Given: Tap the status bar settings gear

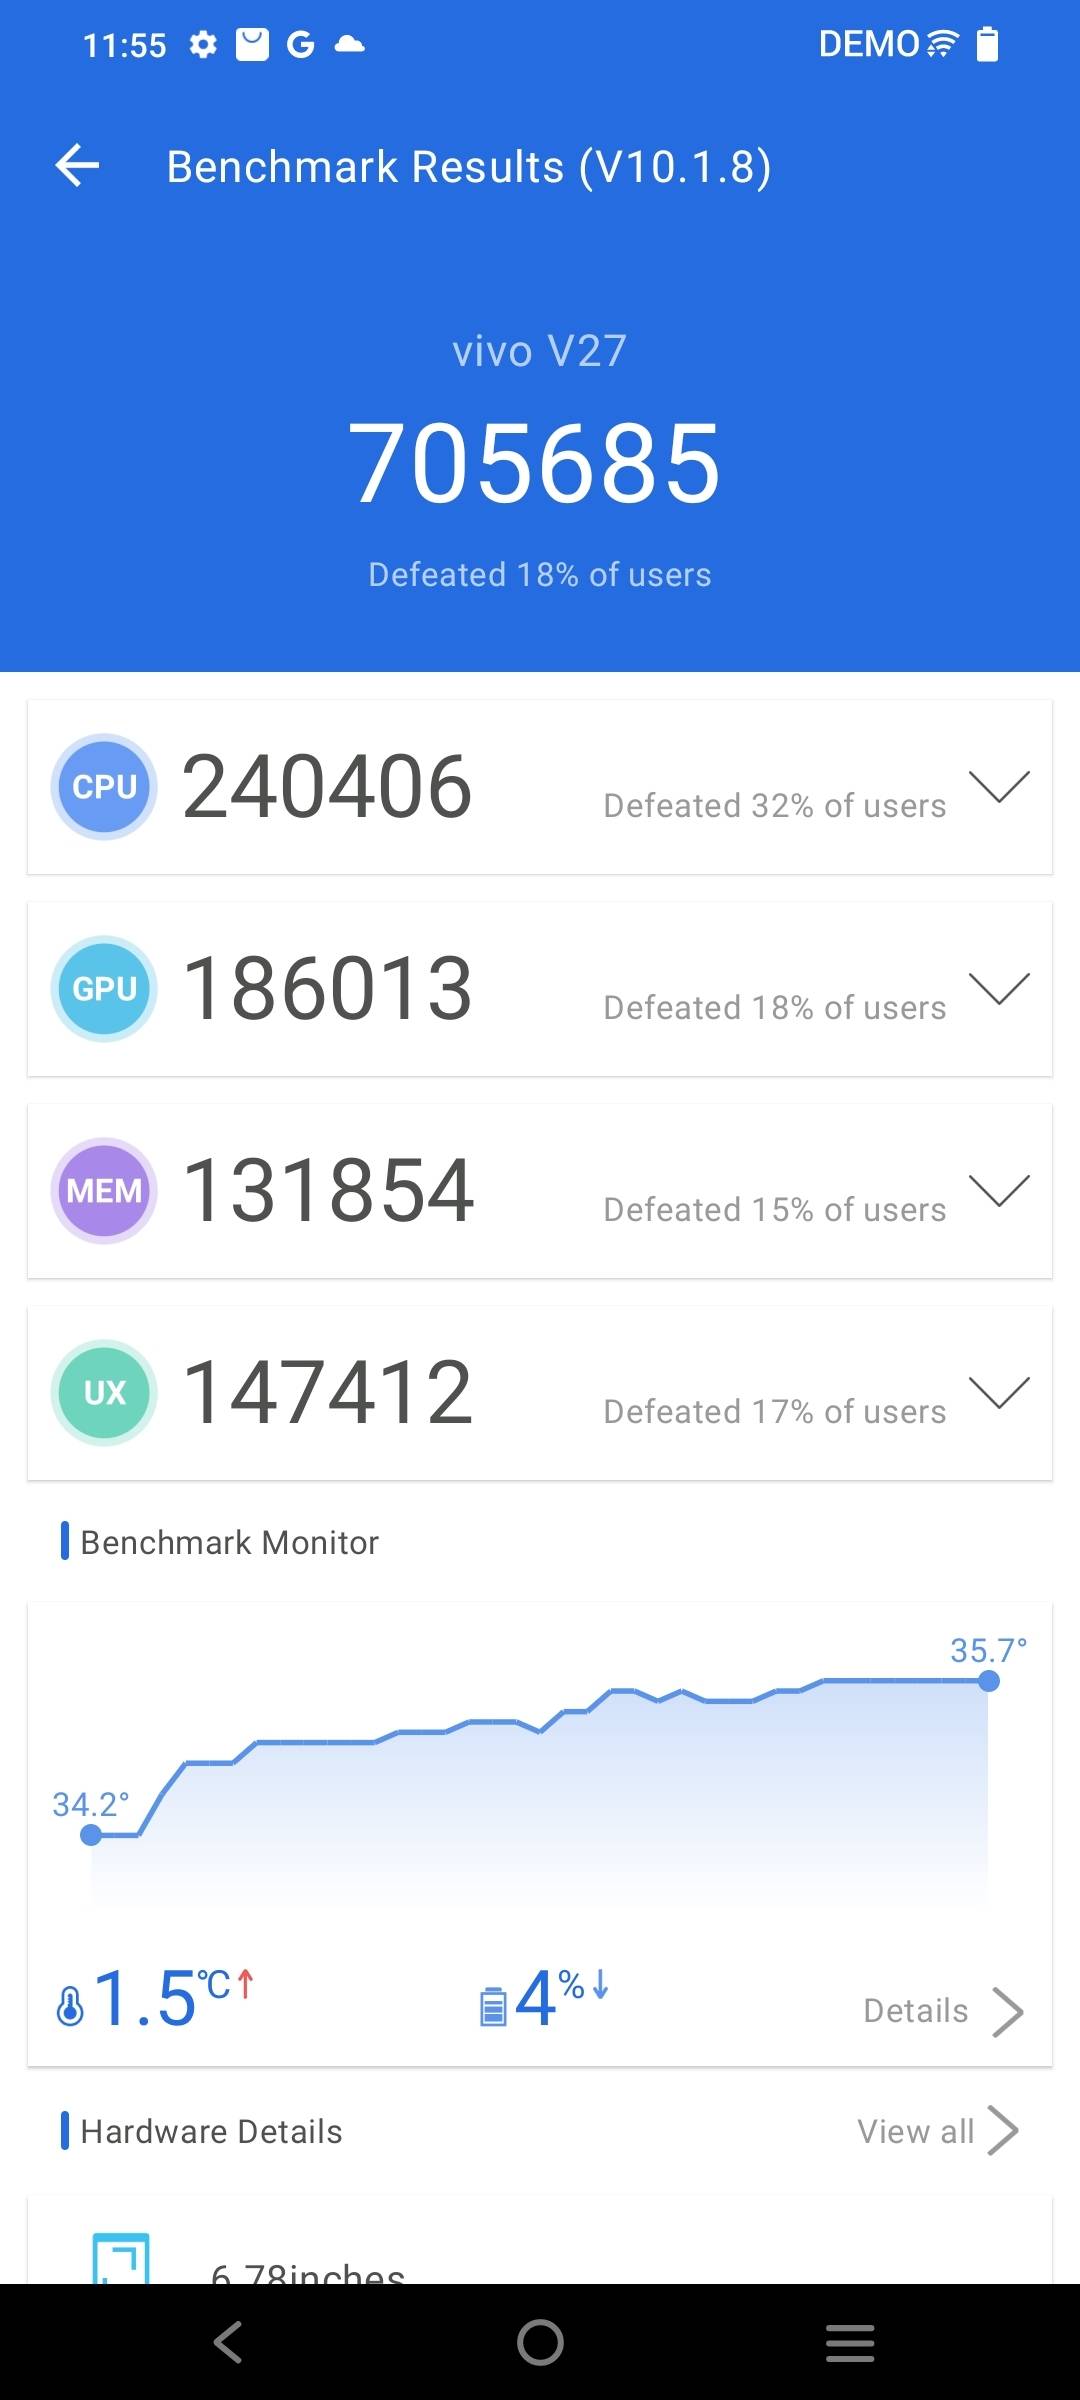Looking at the screenshot, I should 203,45.
